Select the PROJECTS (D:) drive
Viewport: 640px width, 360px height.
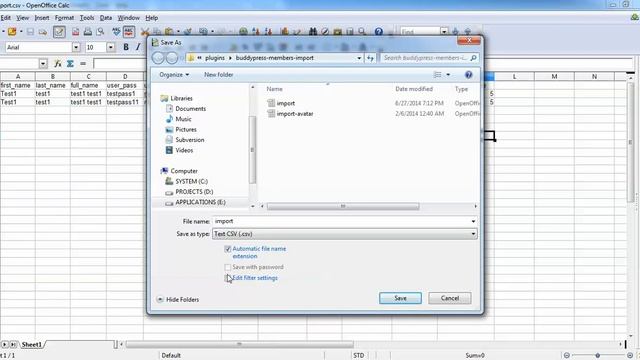pyautogui.click(x=189, y=192)
